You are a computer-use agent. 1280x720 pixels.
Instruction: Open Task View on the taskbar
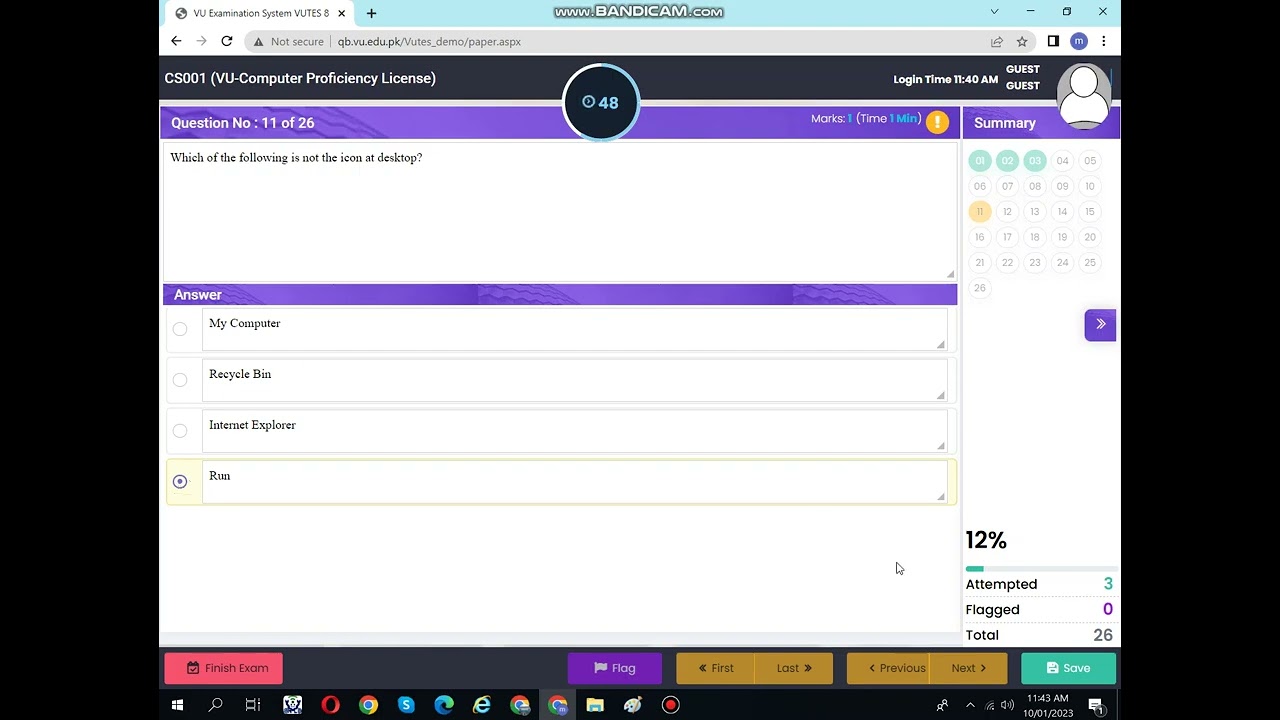(253, 705)
